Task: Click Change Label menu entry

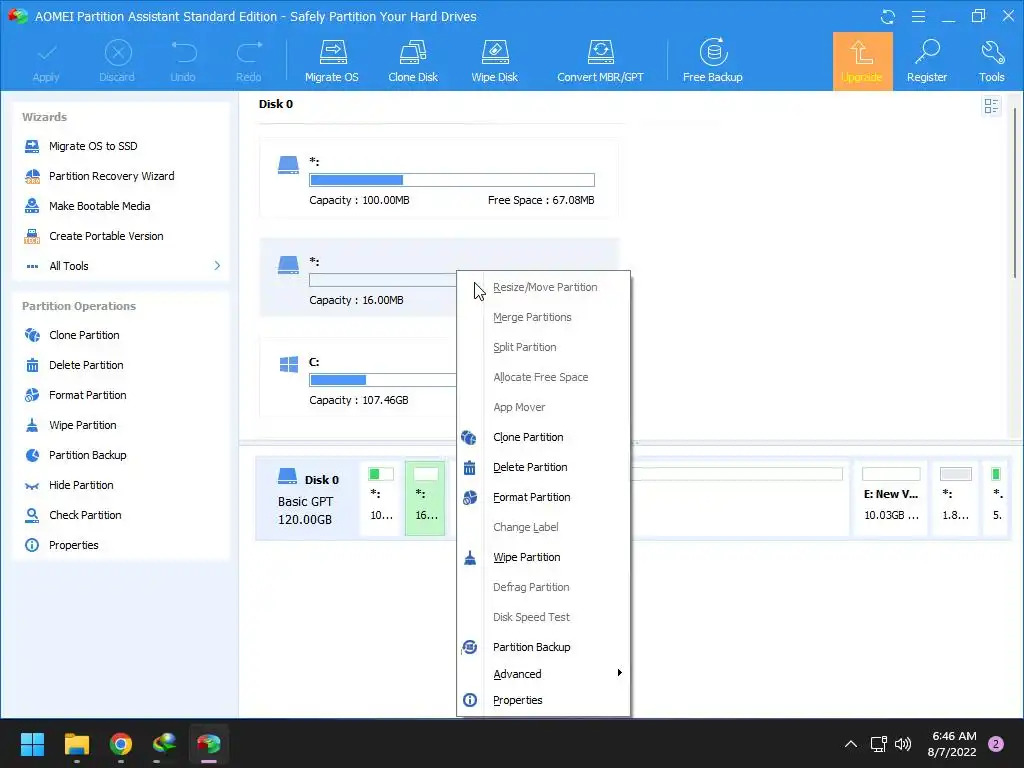Action: [543, 528]
